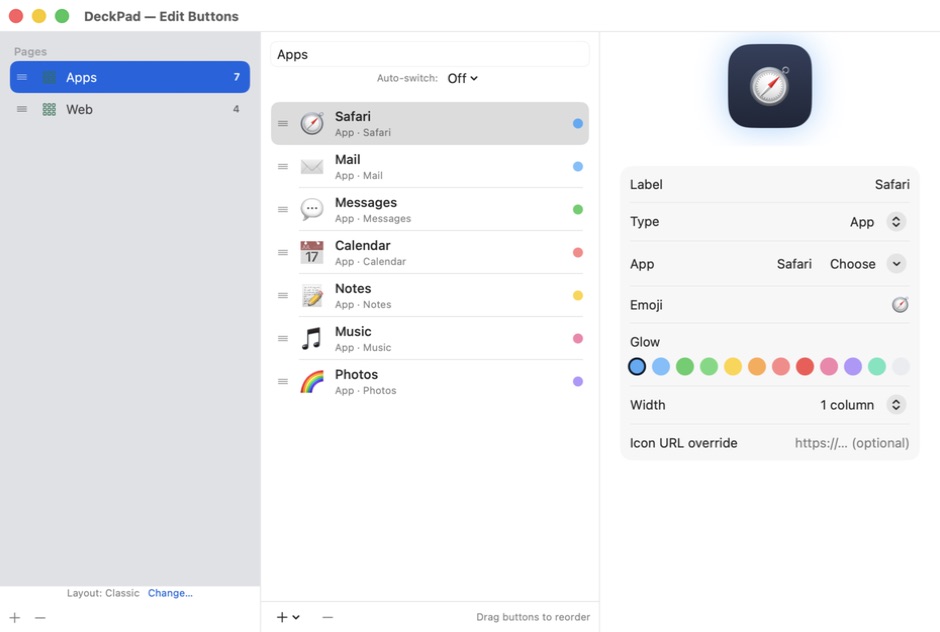Click the Choose button for the app
Viewport: 940px width, 632px height.
(x=852, y=264)
